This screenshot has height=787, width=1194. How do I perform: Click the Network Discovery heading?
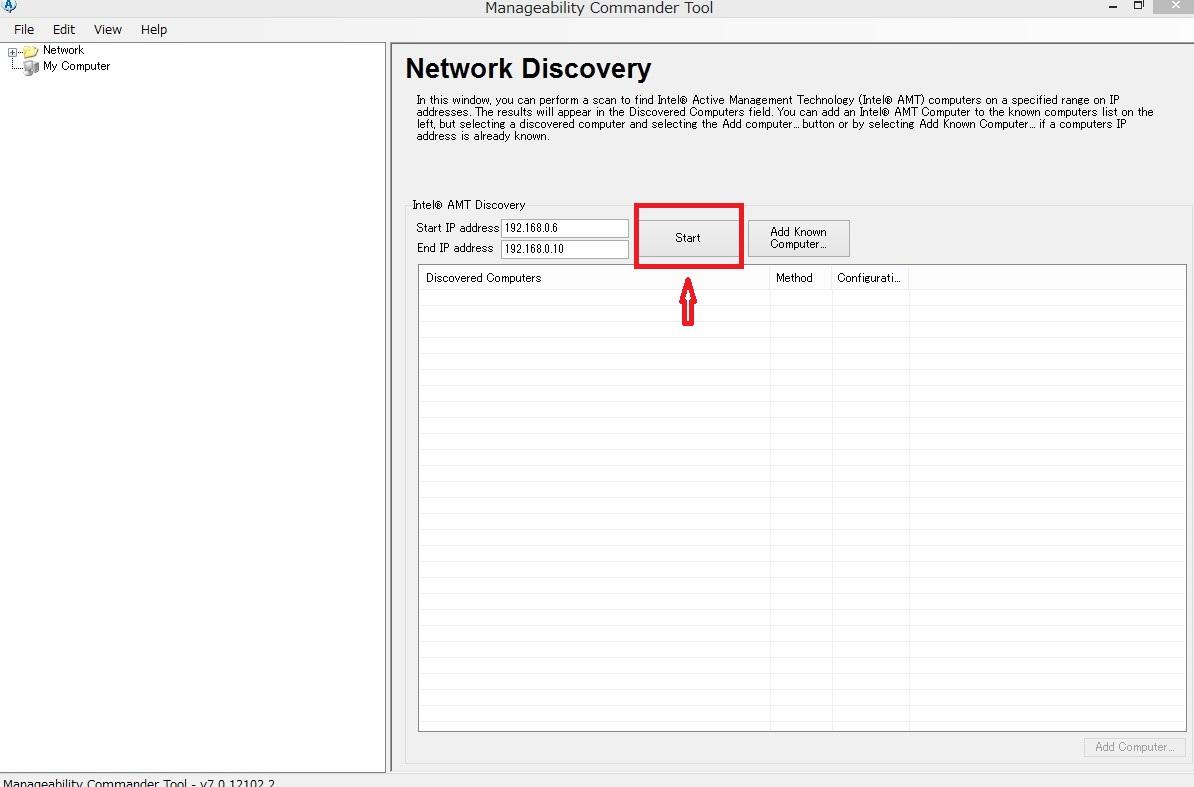pyautogui.click(x=528, y=69)
